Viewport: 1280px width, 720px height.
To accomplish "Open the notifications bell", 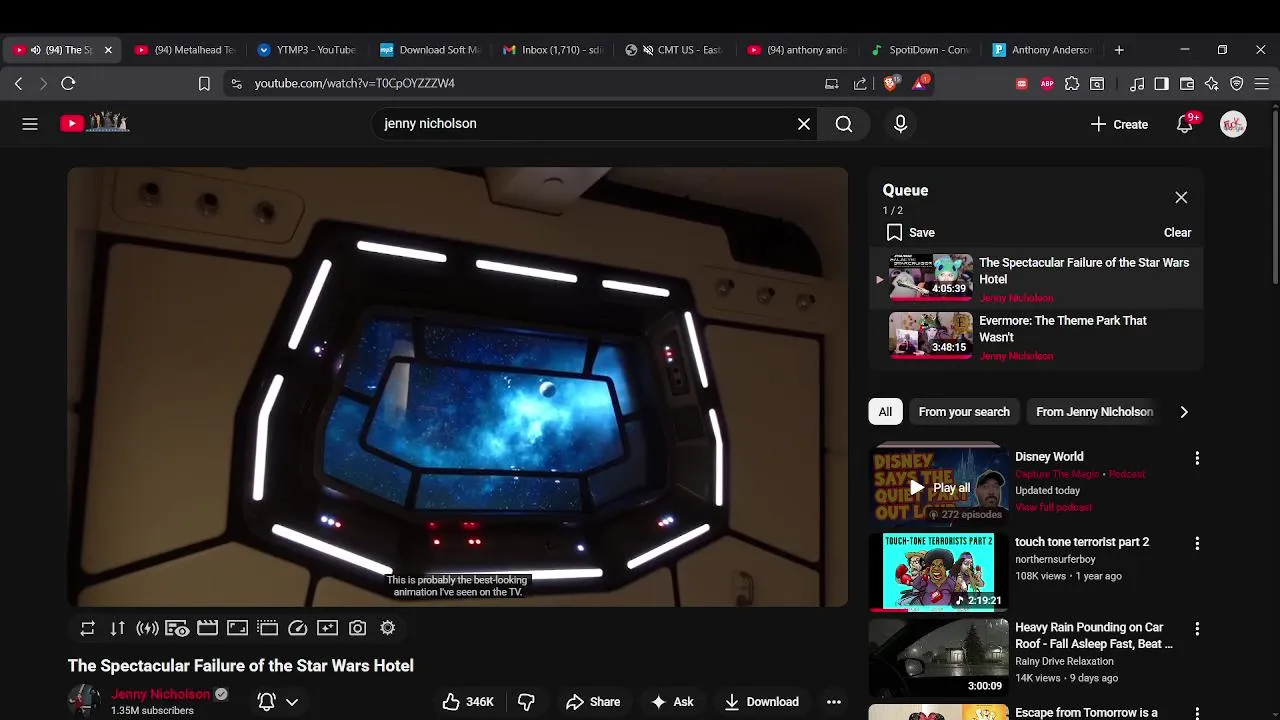I will click(1185, 124).
